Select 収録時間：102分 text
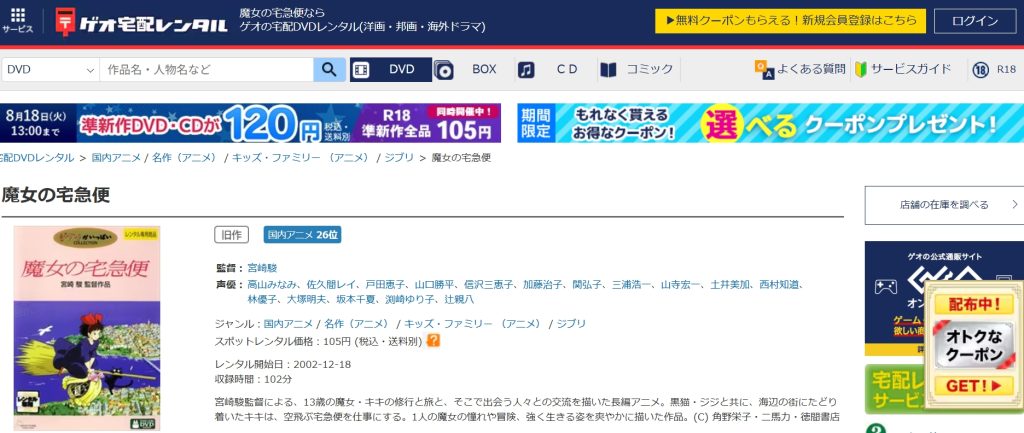The image size is (1024, 433). (253, 379)
